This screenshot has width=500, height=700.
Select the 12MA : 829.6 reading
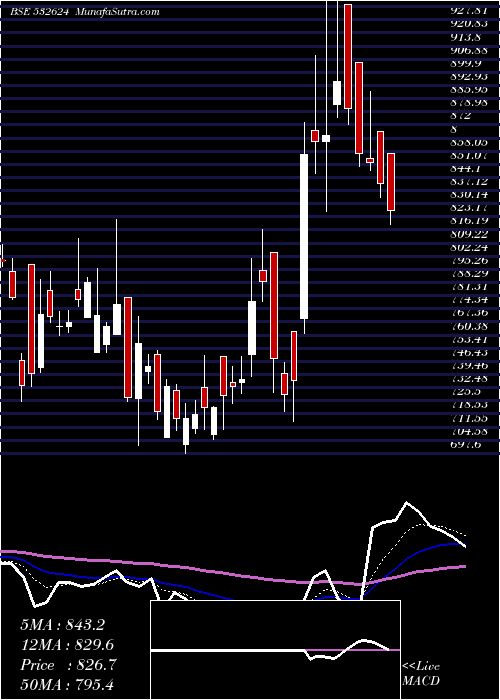click(x=67, y=645)
